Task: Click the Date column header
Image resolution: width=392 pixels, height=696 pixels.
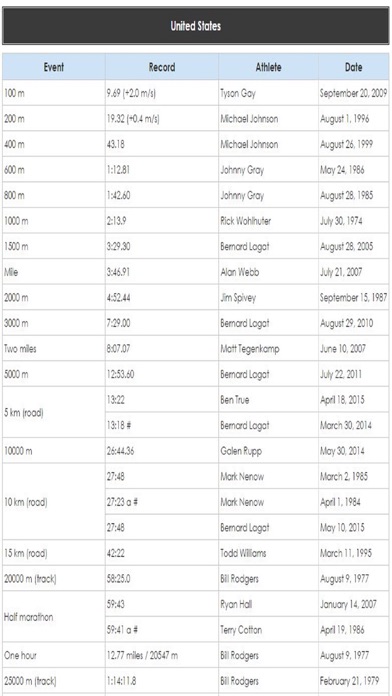Action: click(x=353, y=67)
